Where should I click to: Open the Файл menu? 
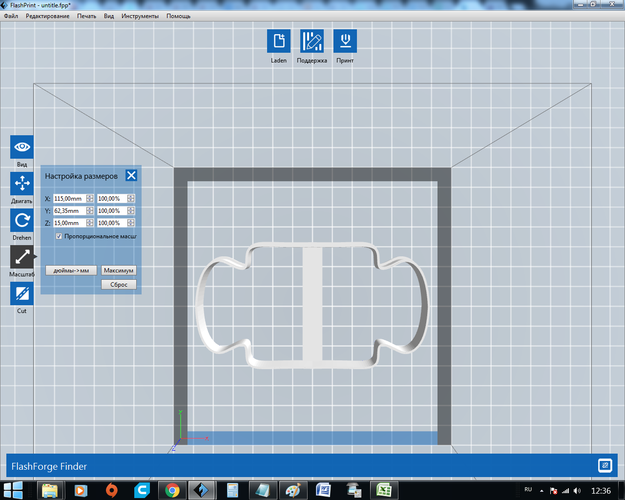(x=11, y=16)
